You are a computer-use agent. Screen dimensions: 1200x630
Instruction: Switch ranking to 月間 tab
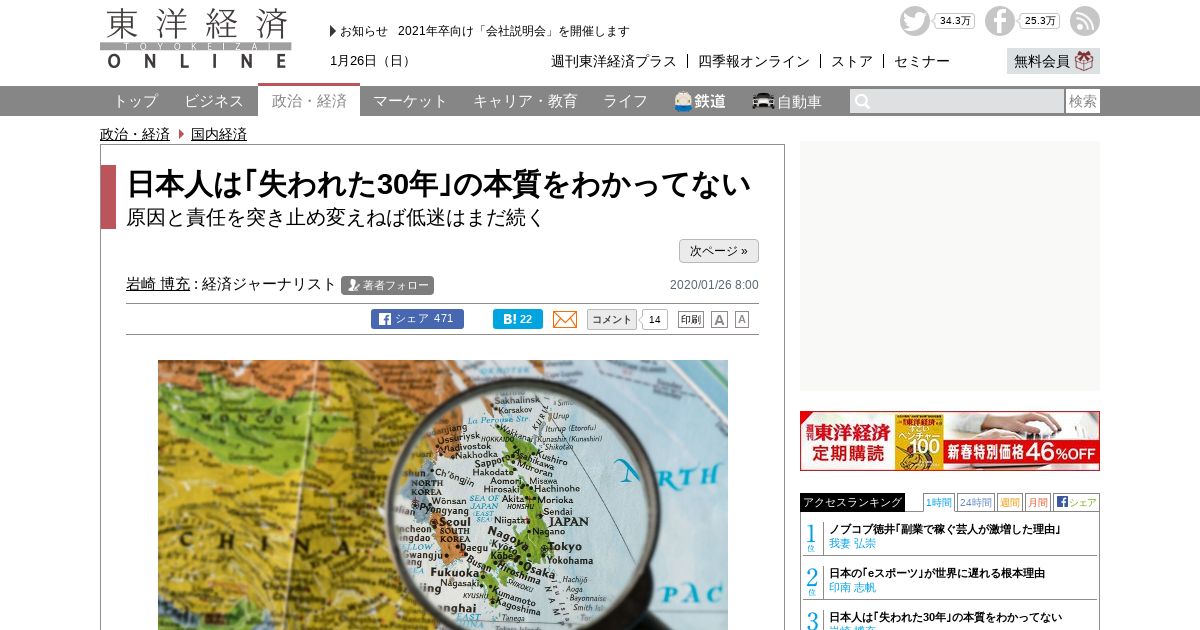(x=1037, y=502)
